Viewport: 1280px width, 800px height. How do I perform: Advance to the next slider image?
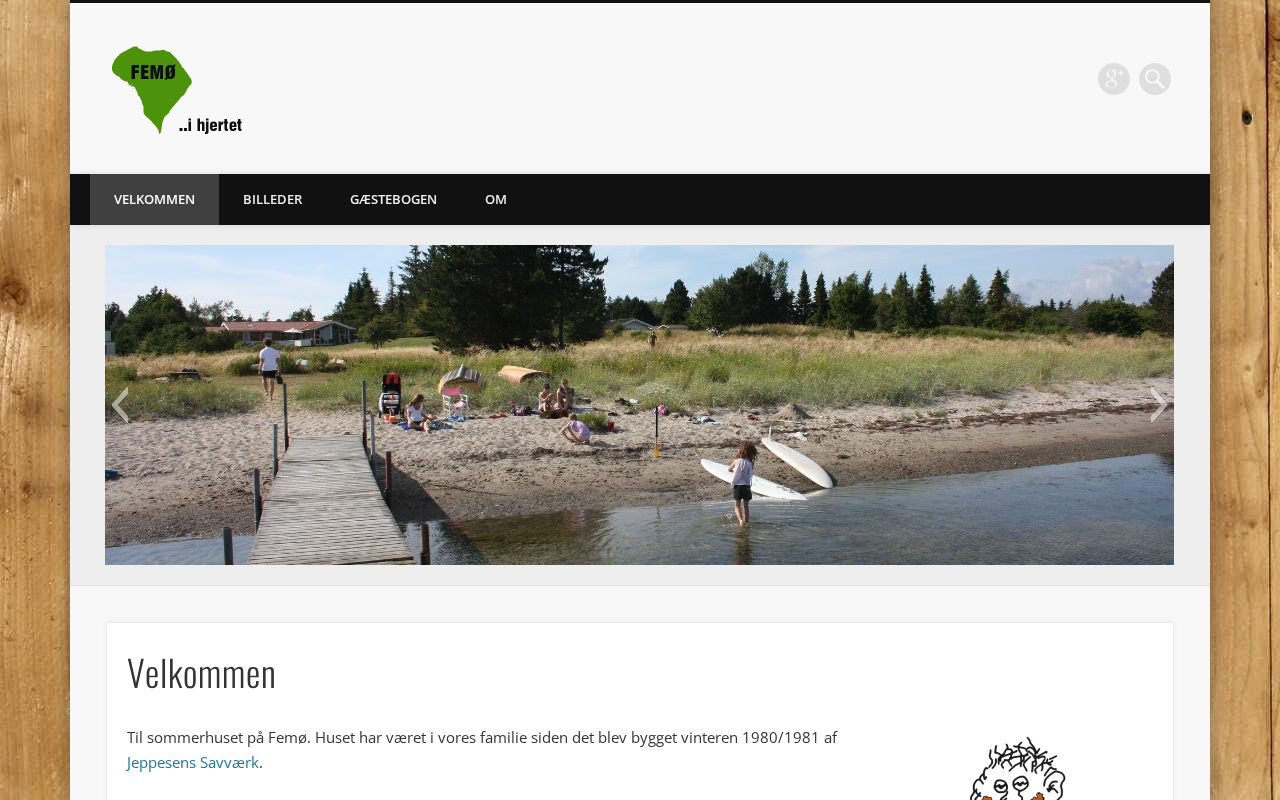(x=1158, y=405)
